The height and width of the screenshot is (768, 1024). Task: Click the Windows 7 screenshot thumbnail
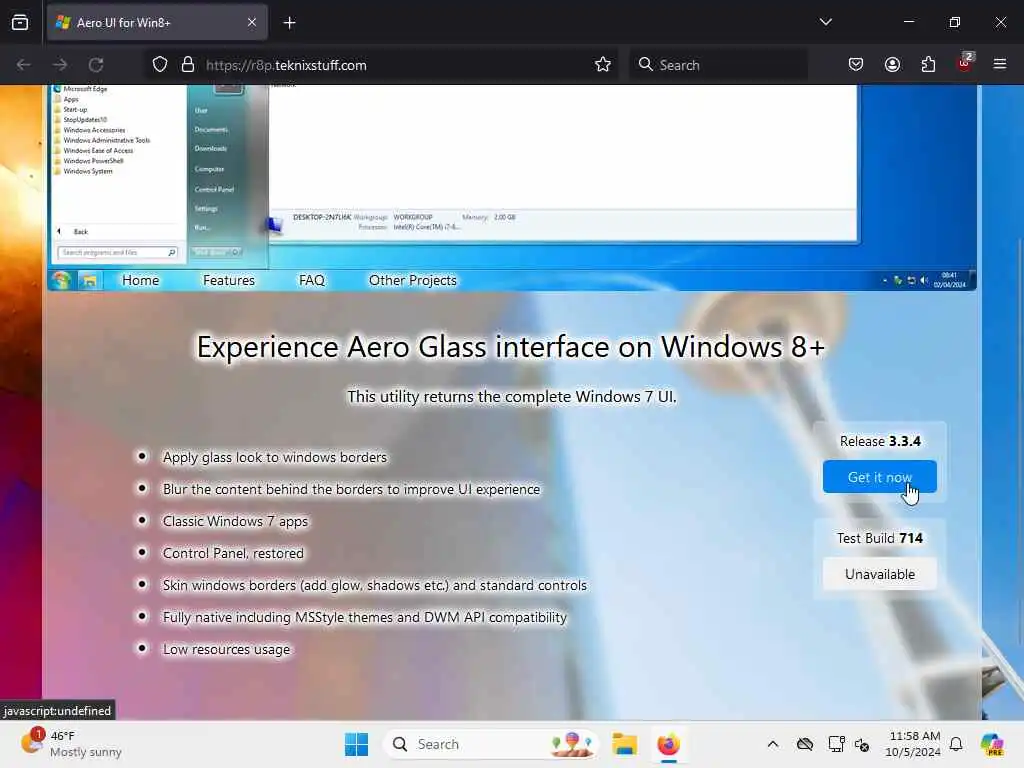[512, 187]
